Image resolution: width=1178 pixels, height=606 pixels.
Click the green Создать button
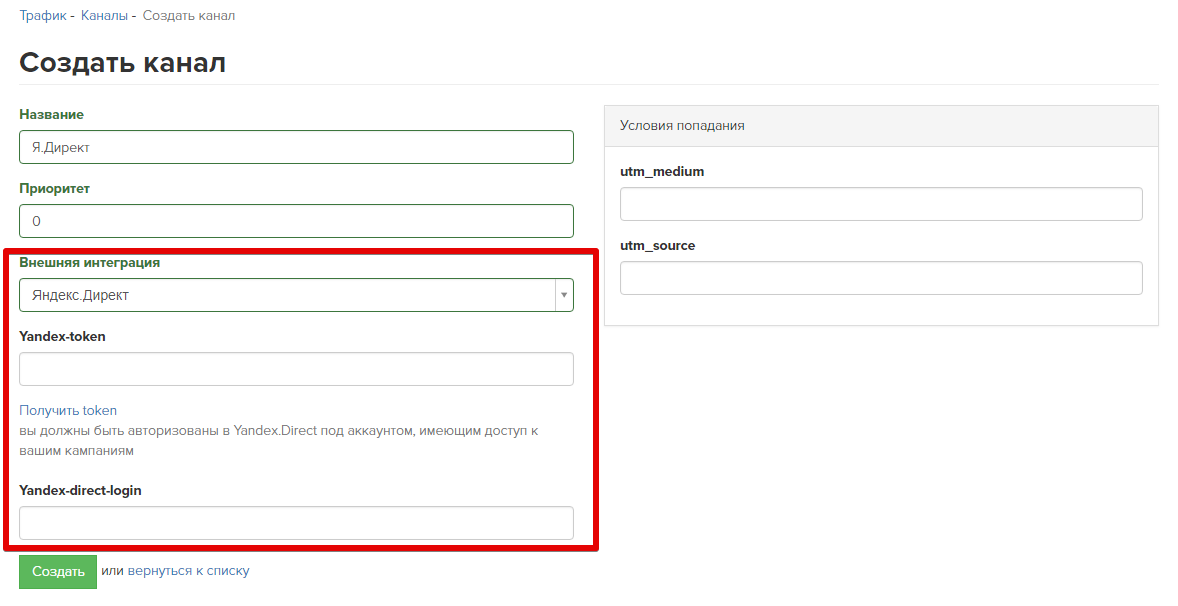(58, 571)
